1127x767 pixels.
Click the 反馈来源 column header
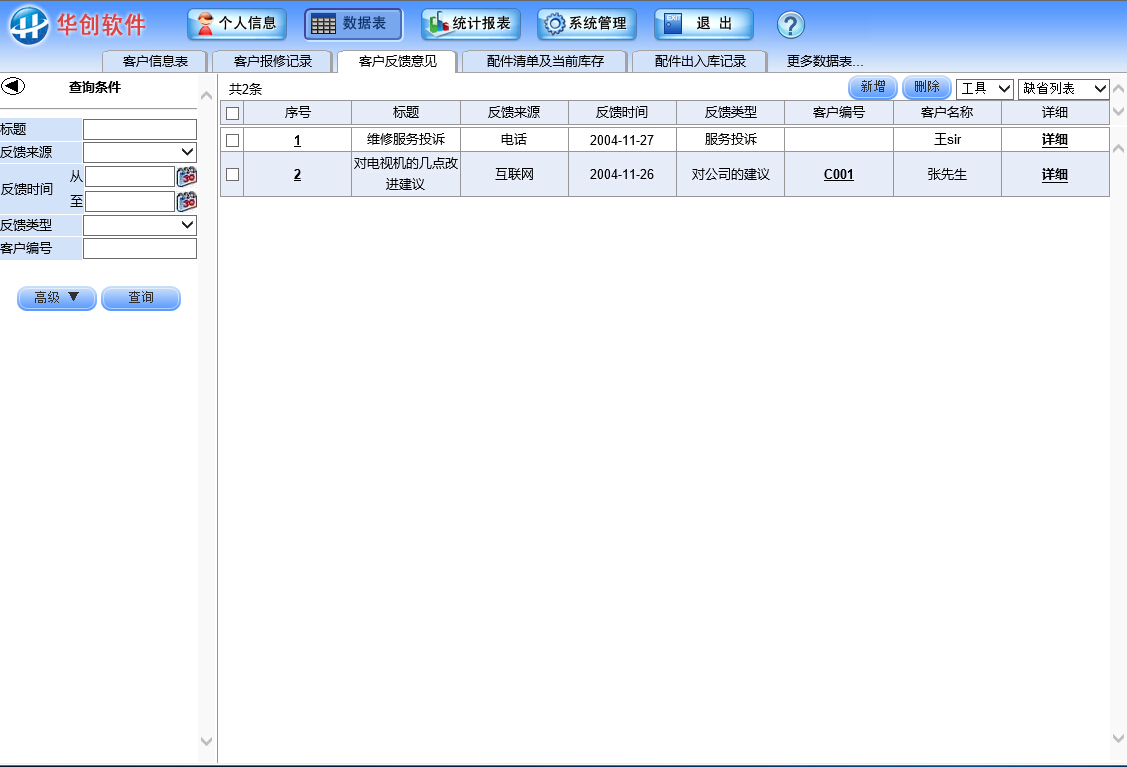click(514, 112)
